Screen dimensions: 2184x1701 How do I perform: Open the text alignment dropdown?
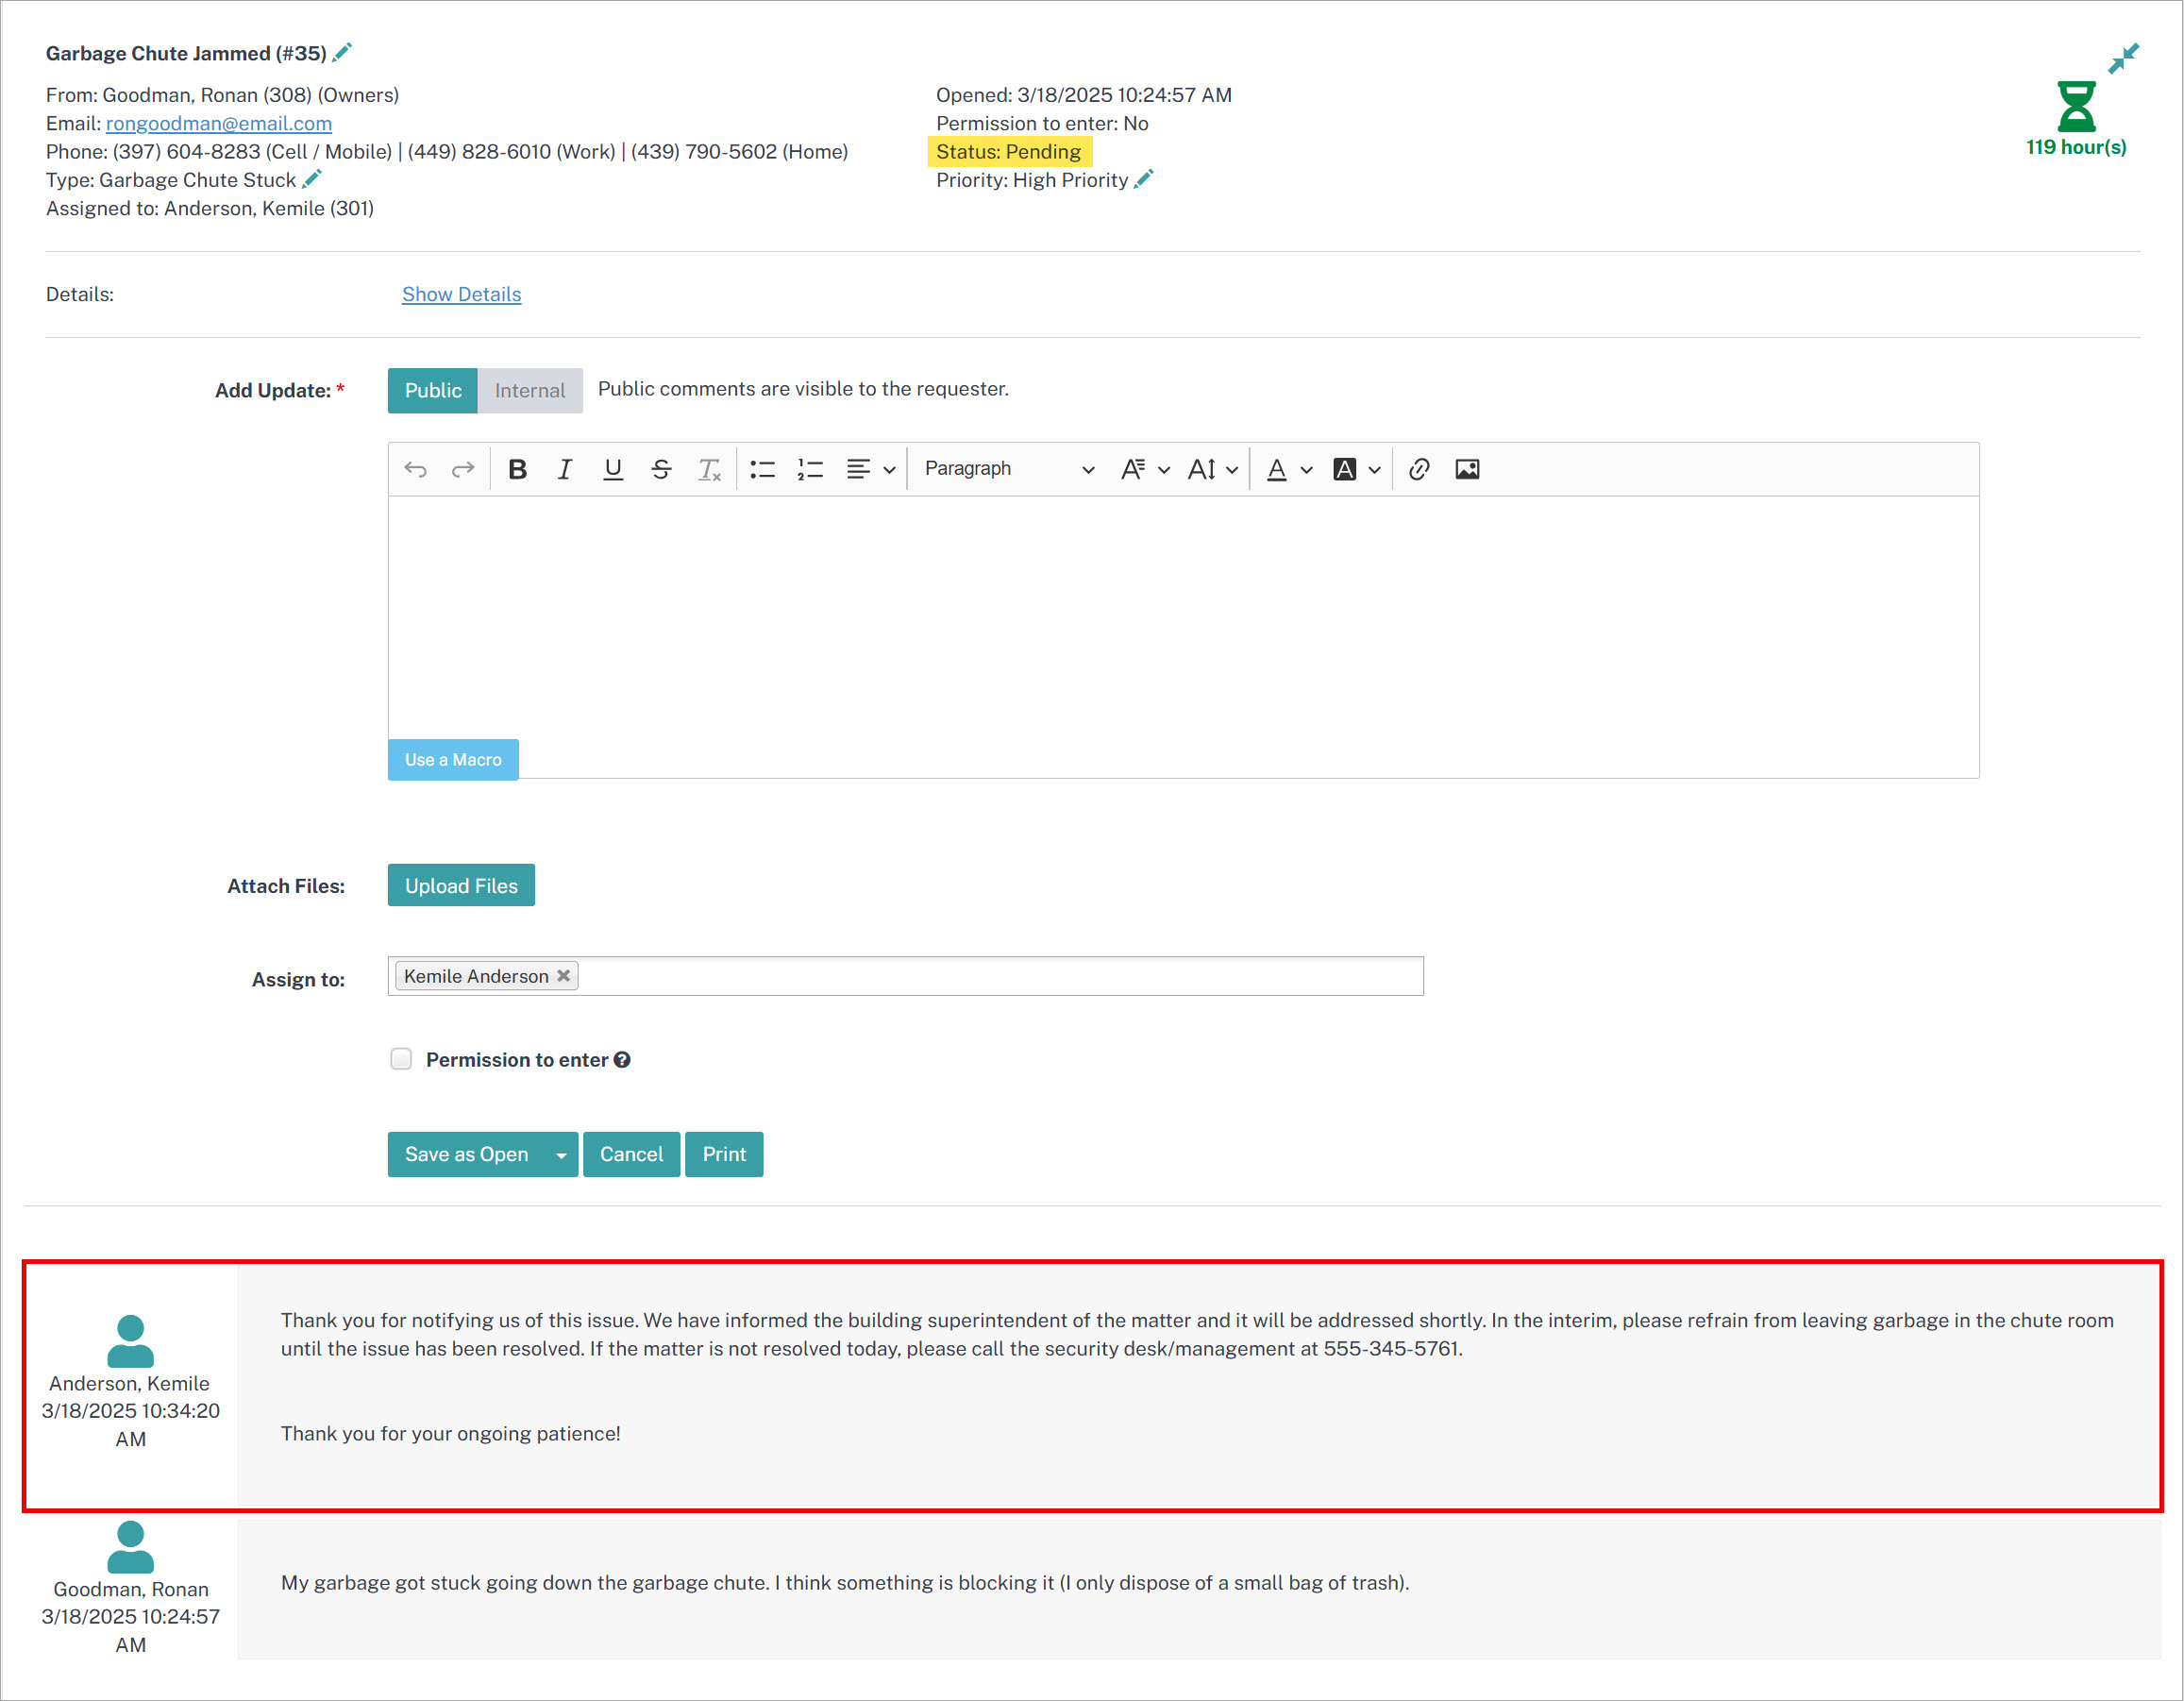pos(870,469)
